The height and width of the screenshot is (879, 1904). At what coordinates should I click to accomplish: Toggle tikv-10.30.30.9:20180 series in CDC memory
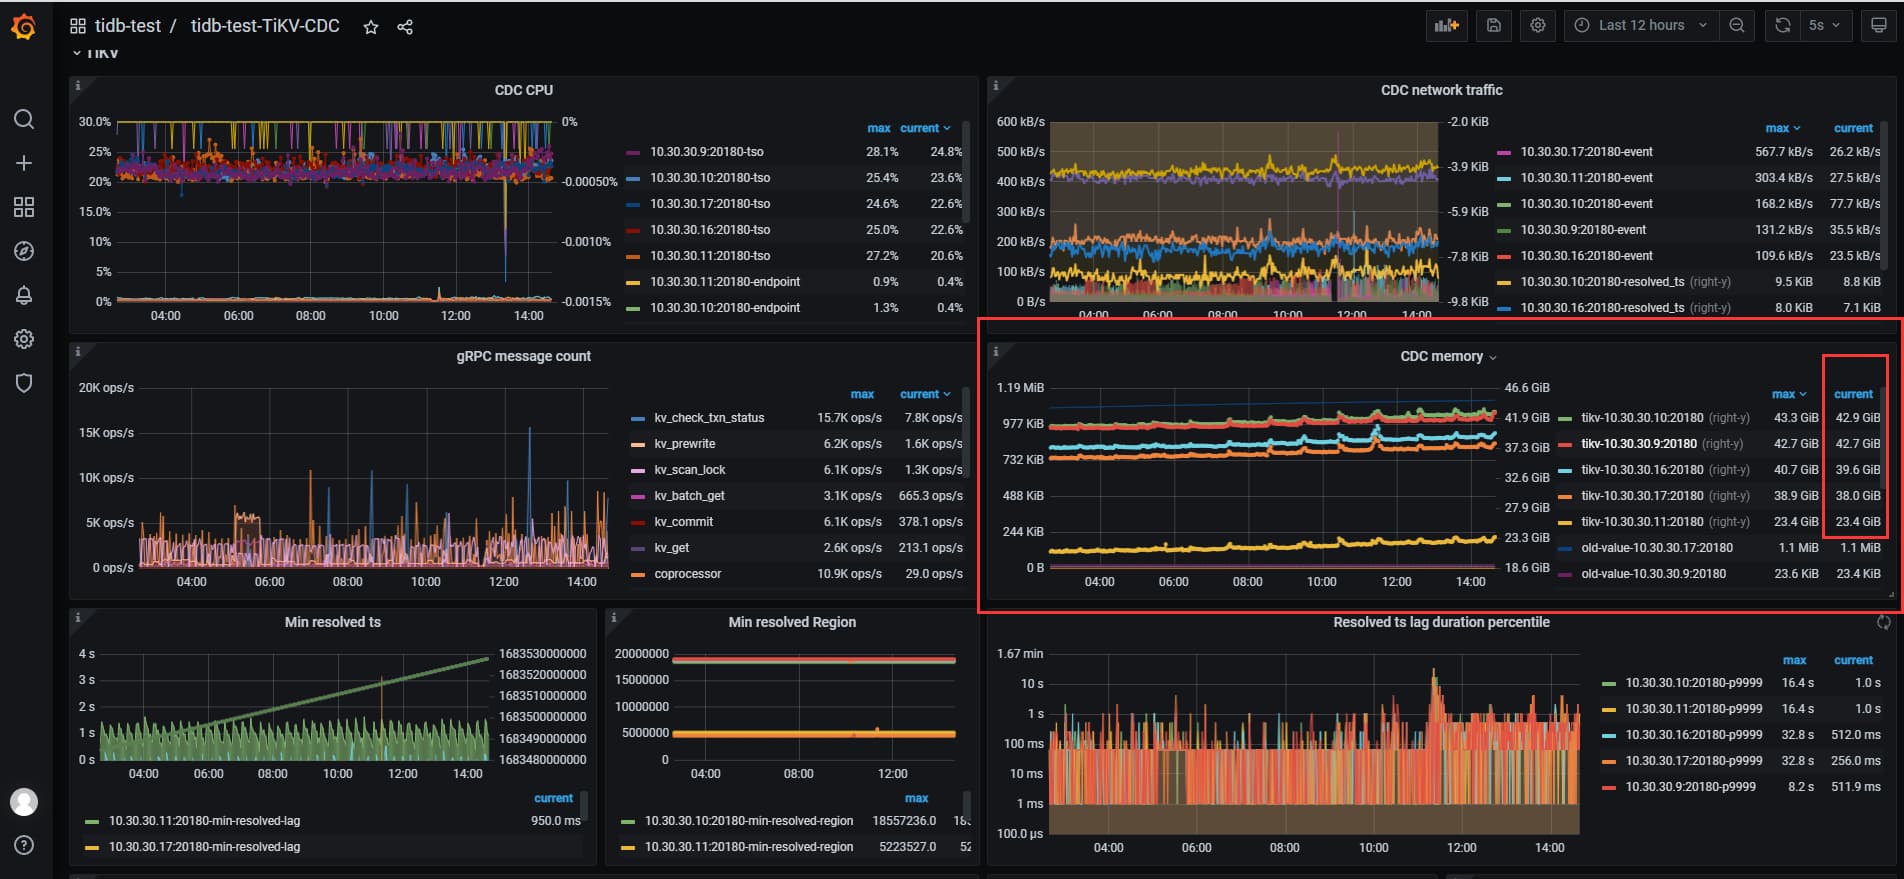point(1638,444)
